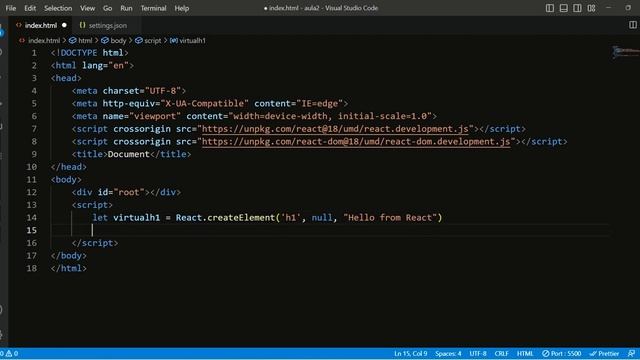
Task: Click the charset="UTF-8" attribute text
Action: click(142, 91)
